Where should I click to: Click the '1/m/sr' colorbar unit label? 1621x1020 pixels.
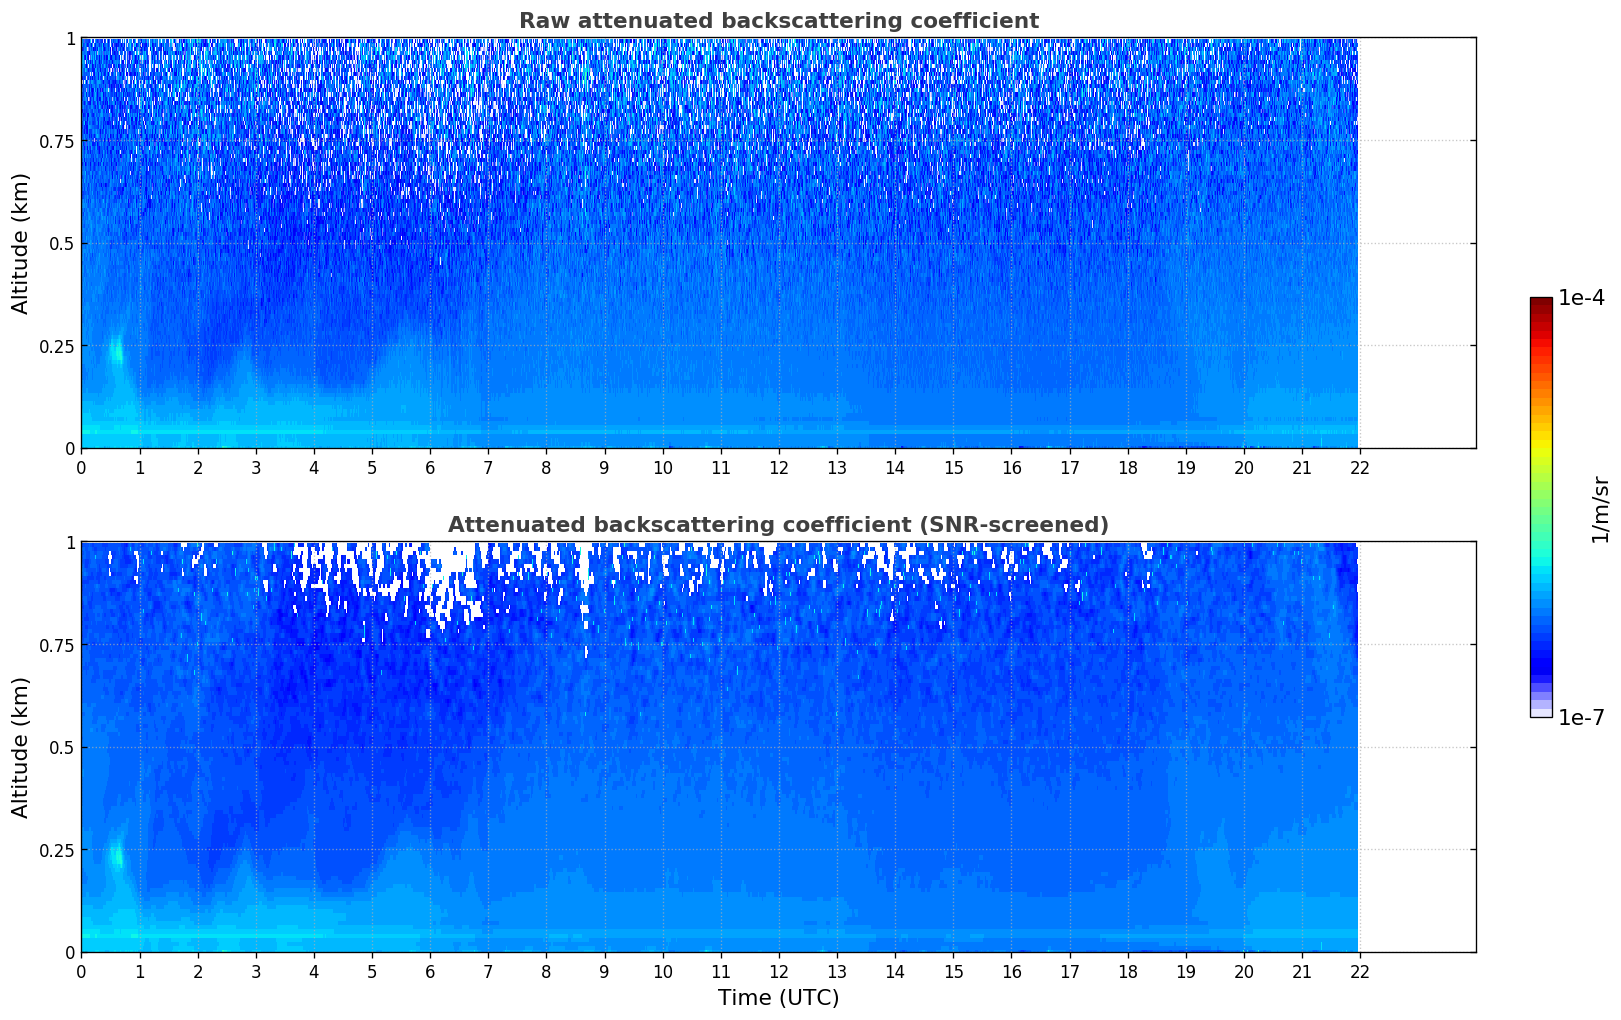pos(1600,509)
